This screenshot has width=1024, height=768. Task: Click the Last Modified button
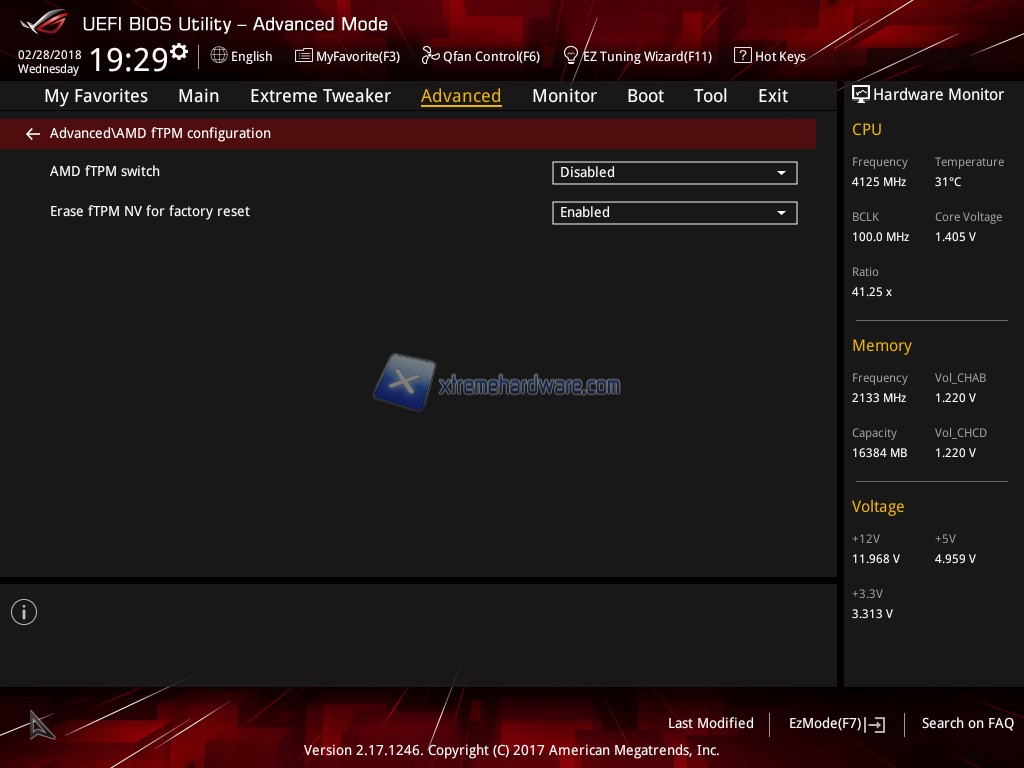710,723
